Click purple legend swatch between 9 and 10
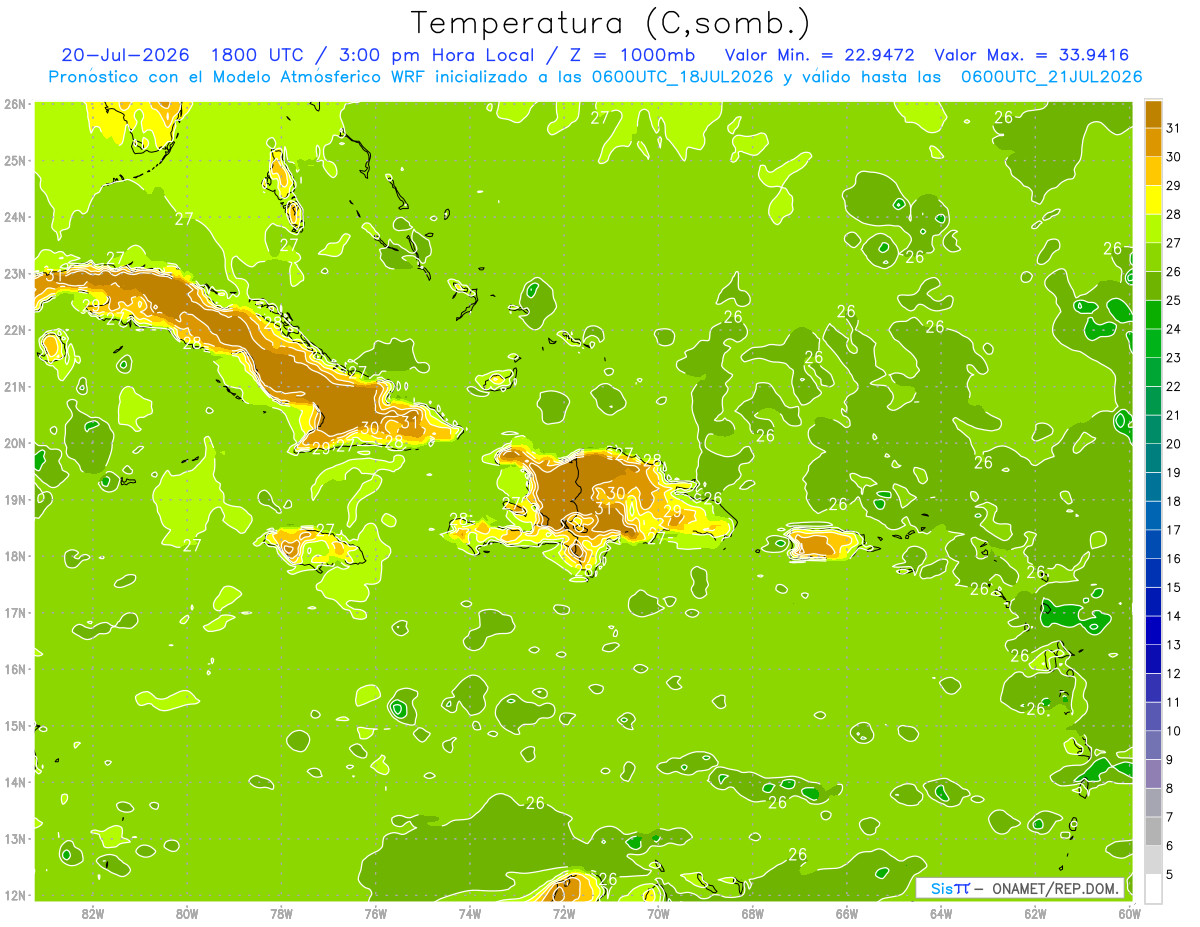1200x927 pixels. pyautogui.click(x=1153, y=745)
